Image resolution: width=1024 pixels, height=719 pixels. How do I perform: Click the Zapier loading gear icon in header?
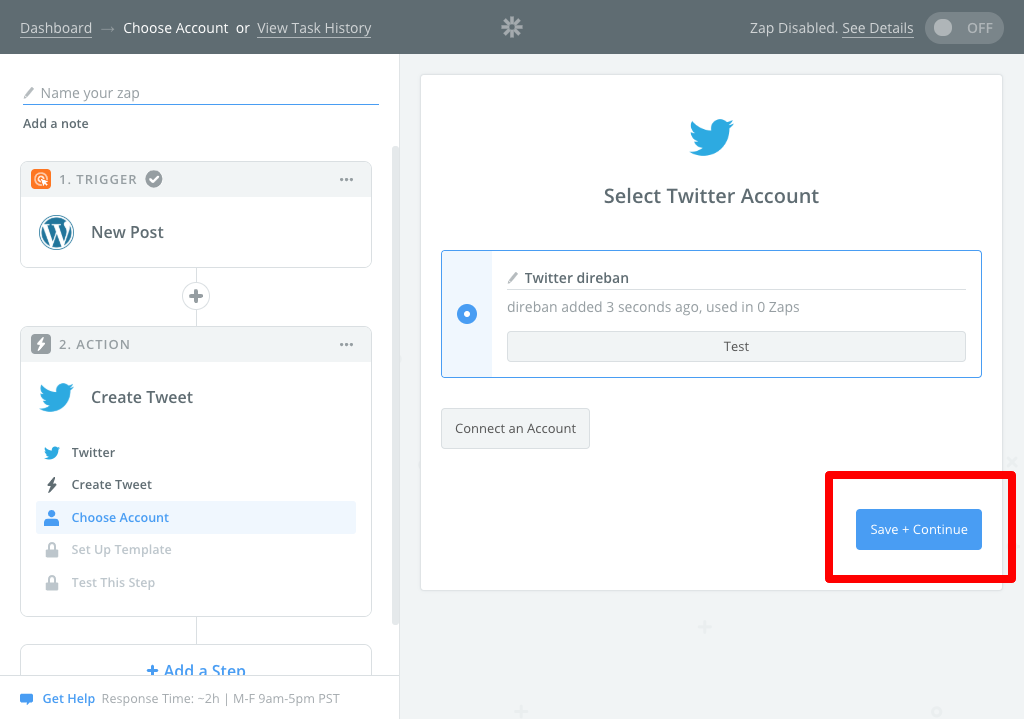coord(512,27)
